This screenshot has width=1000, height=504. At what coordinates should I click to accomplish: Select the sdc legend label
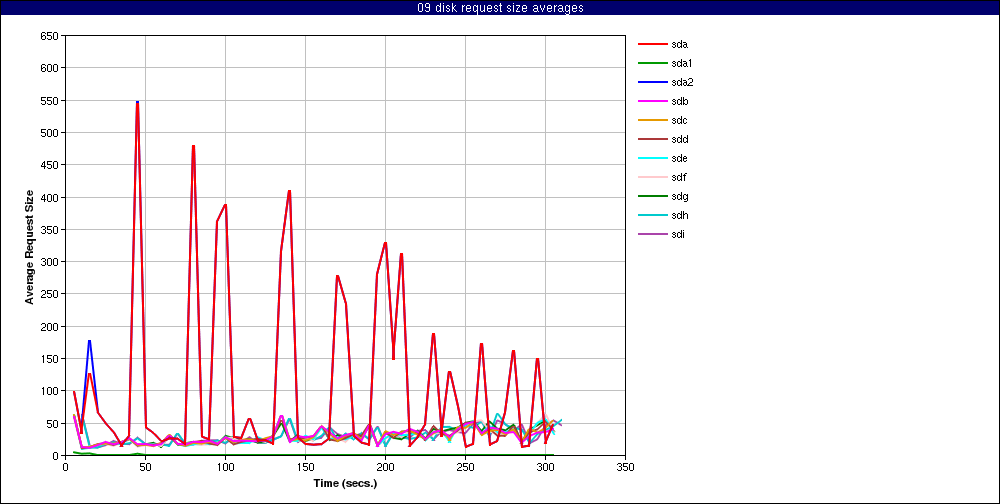point(679,121)
